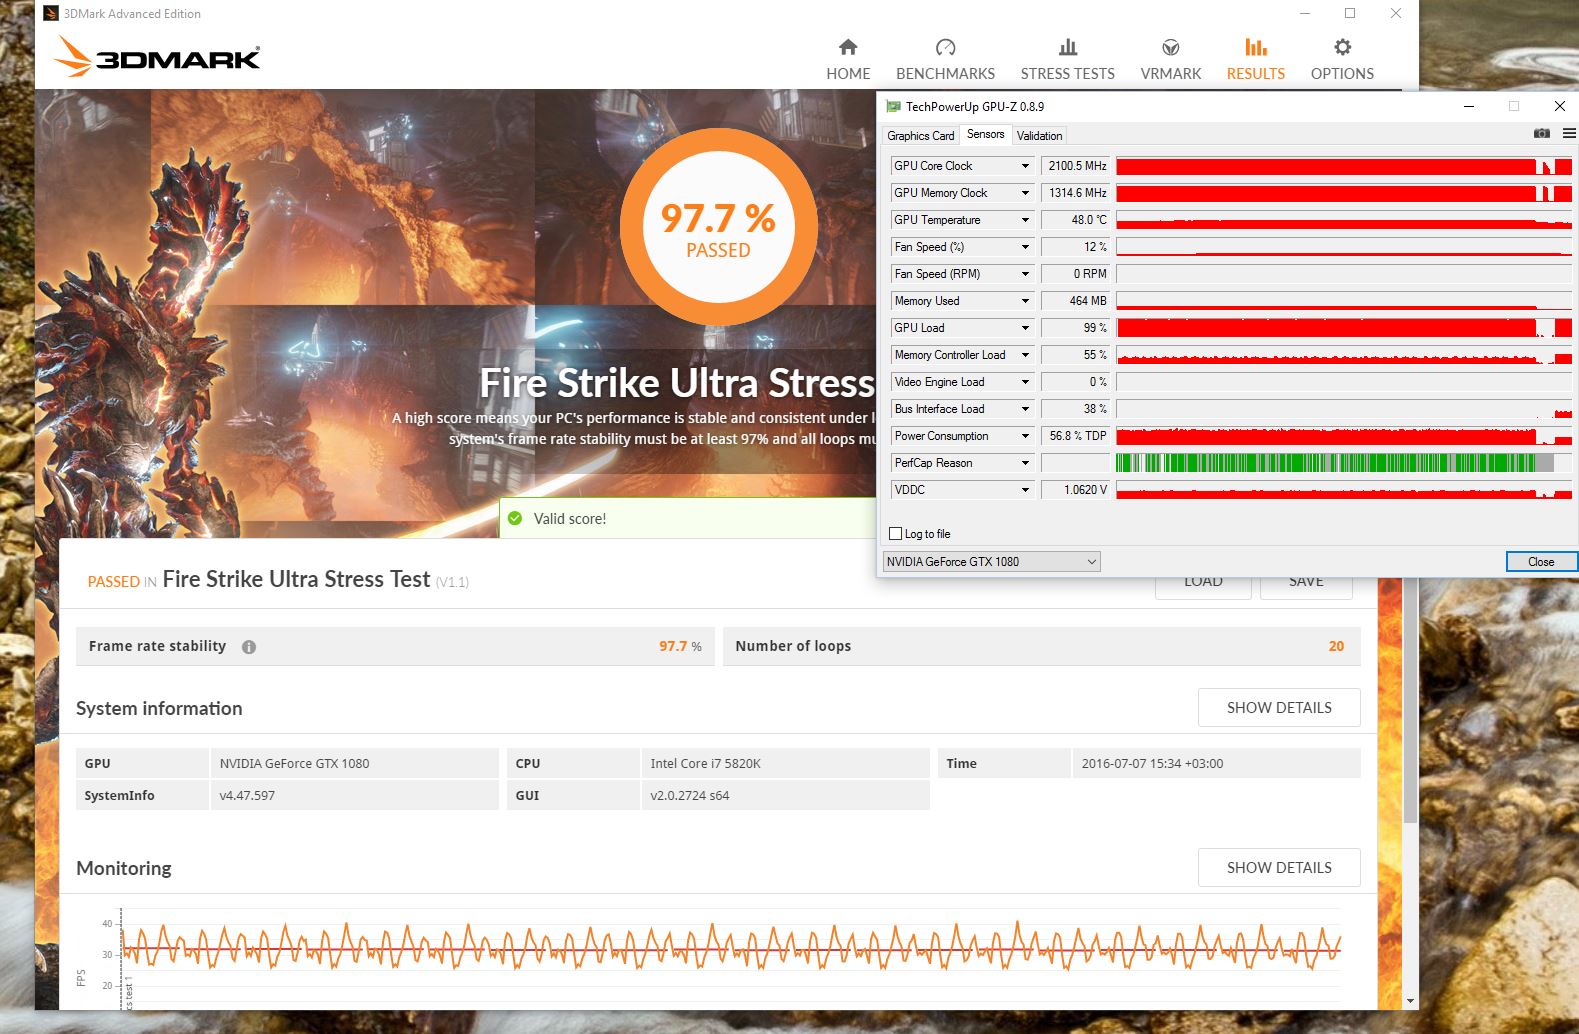Screen dimensions: 1579x1034
Task: Click the Results chart icon
Action: [1256, 47]
